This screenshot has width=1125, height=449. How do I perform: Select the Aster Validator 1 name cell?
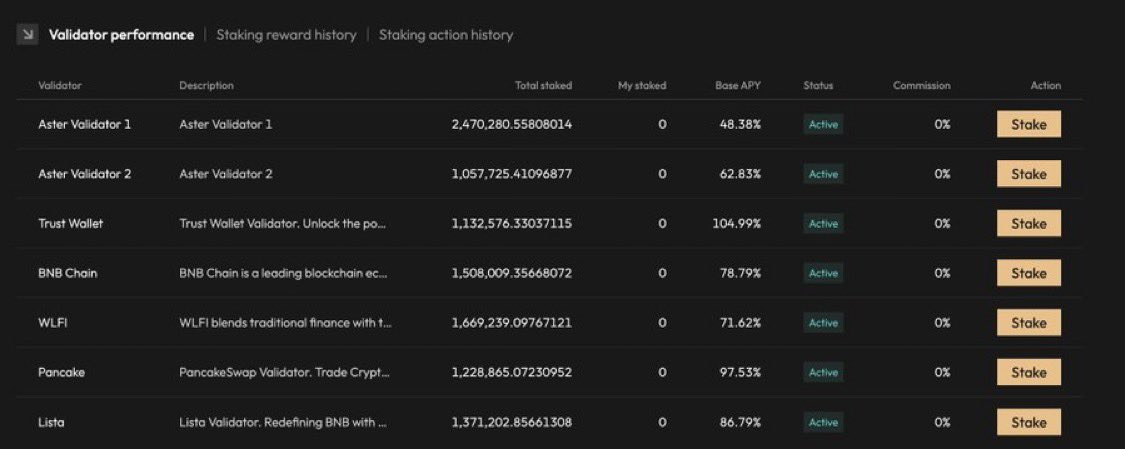click(x=85, y=124)
